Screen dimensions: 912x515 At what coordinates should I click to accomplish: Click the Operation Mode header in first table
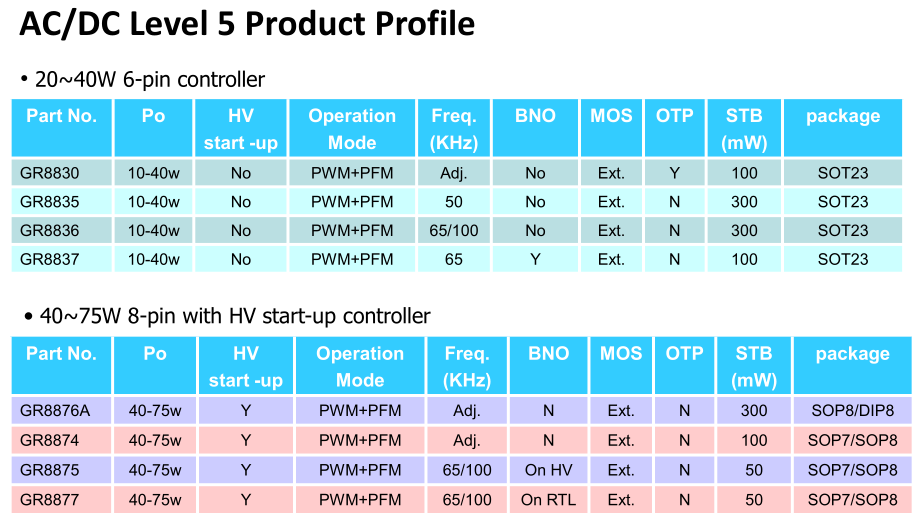352,128
